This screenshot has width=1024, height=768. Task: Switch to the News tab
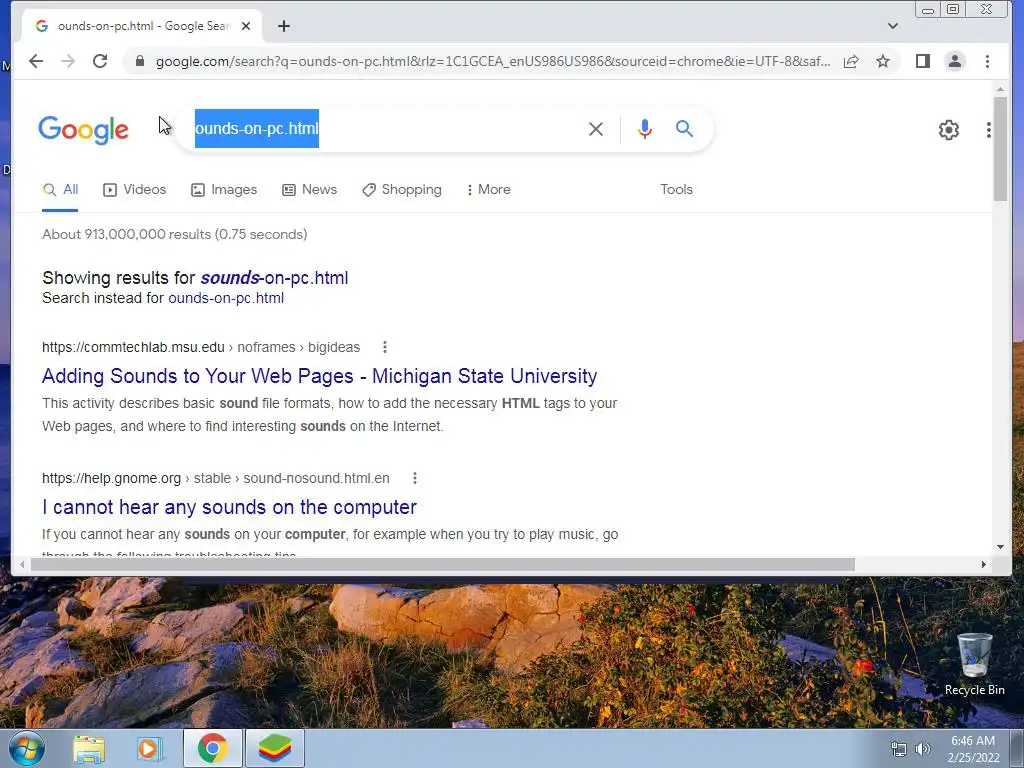310,189
